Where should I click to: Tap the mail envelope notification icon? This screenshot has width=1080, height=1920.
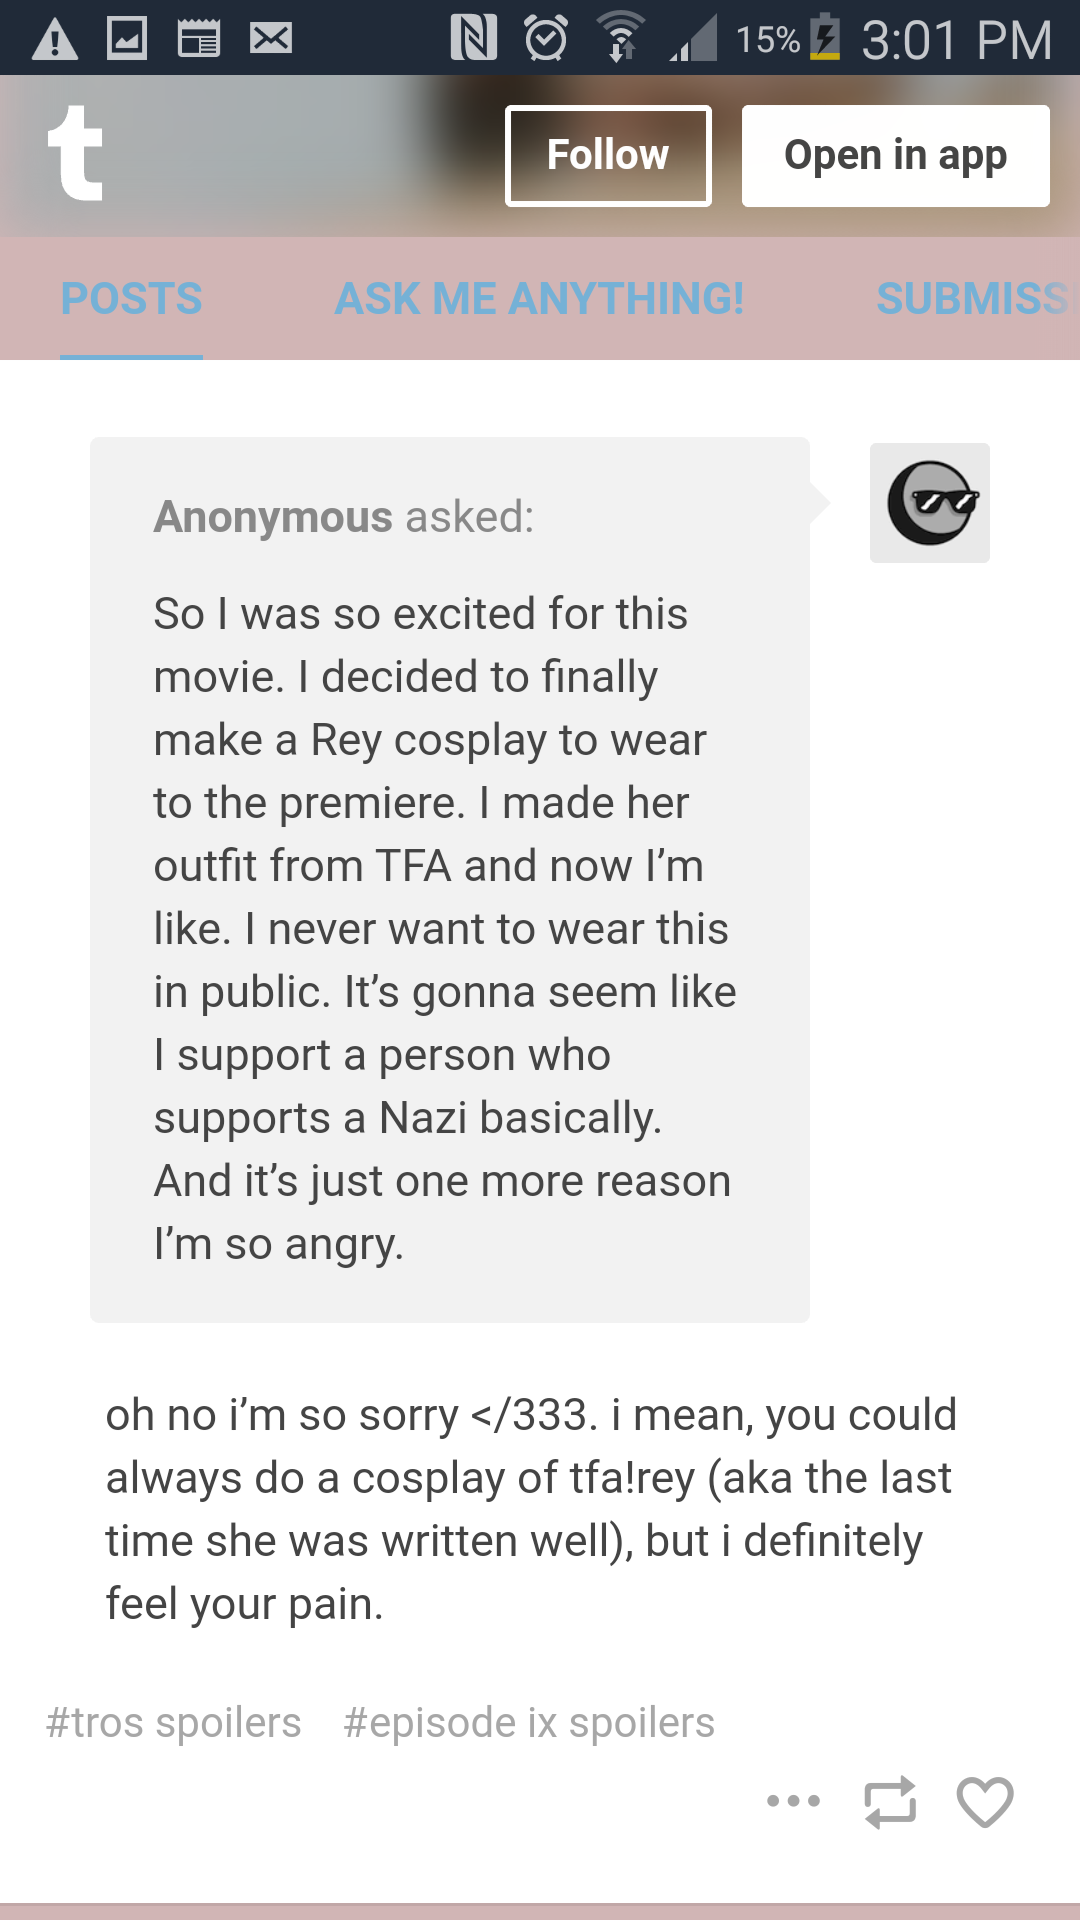point(271,39)
